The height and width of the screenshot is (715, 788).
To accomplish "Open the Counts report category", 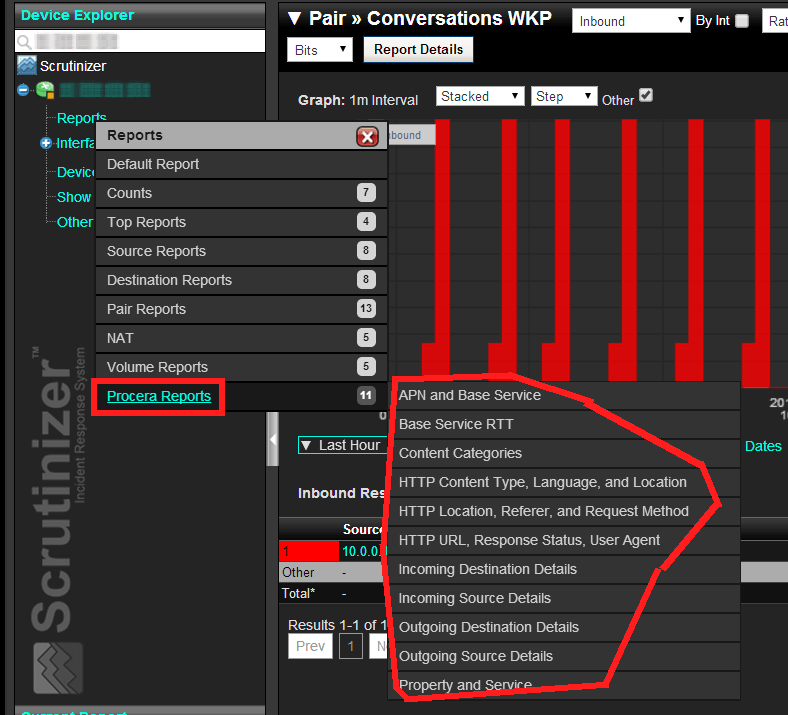I will pyautogui.click(x=241, y=193).
